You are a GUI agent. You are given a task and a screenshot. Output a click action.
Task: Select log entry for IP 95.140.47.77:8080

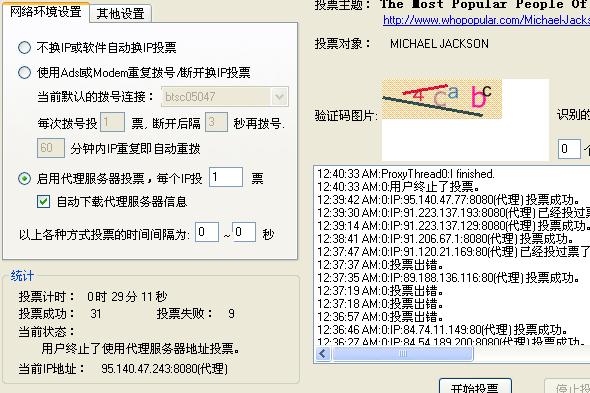(x=448, y=200)
